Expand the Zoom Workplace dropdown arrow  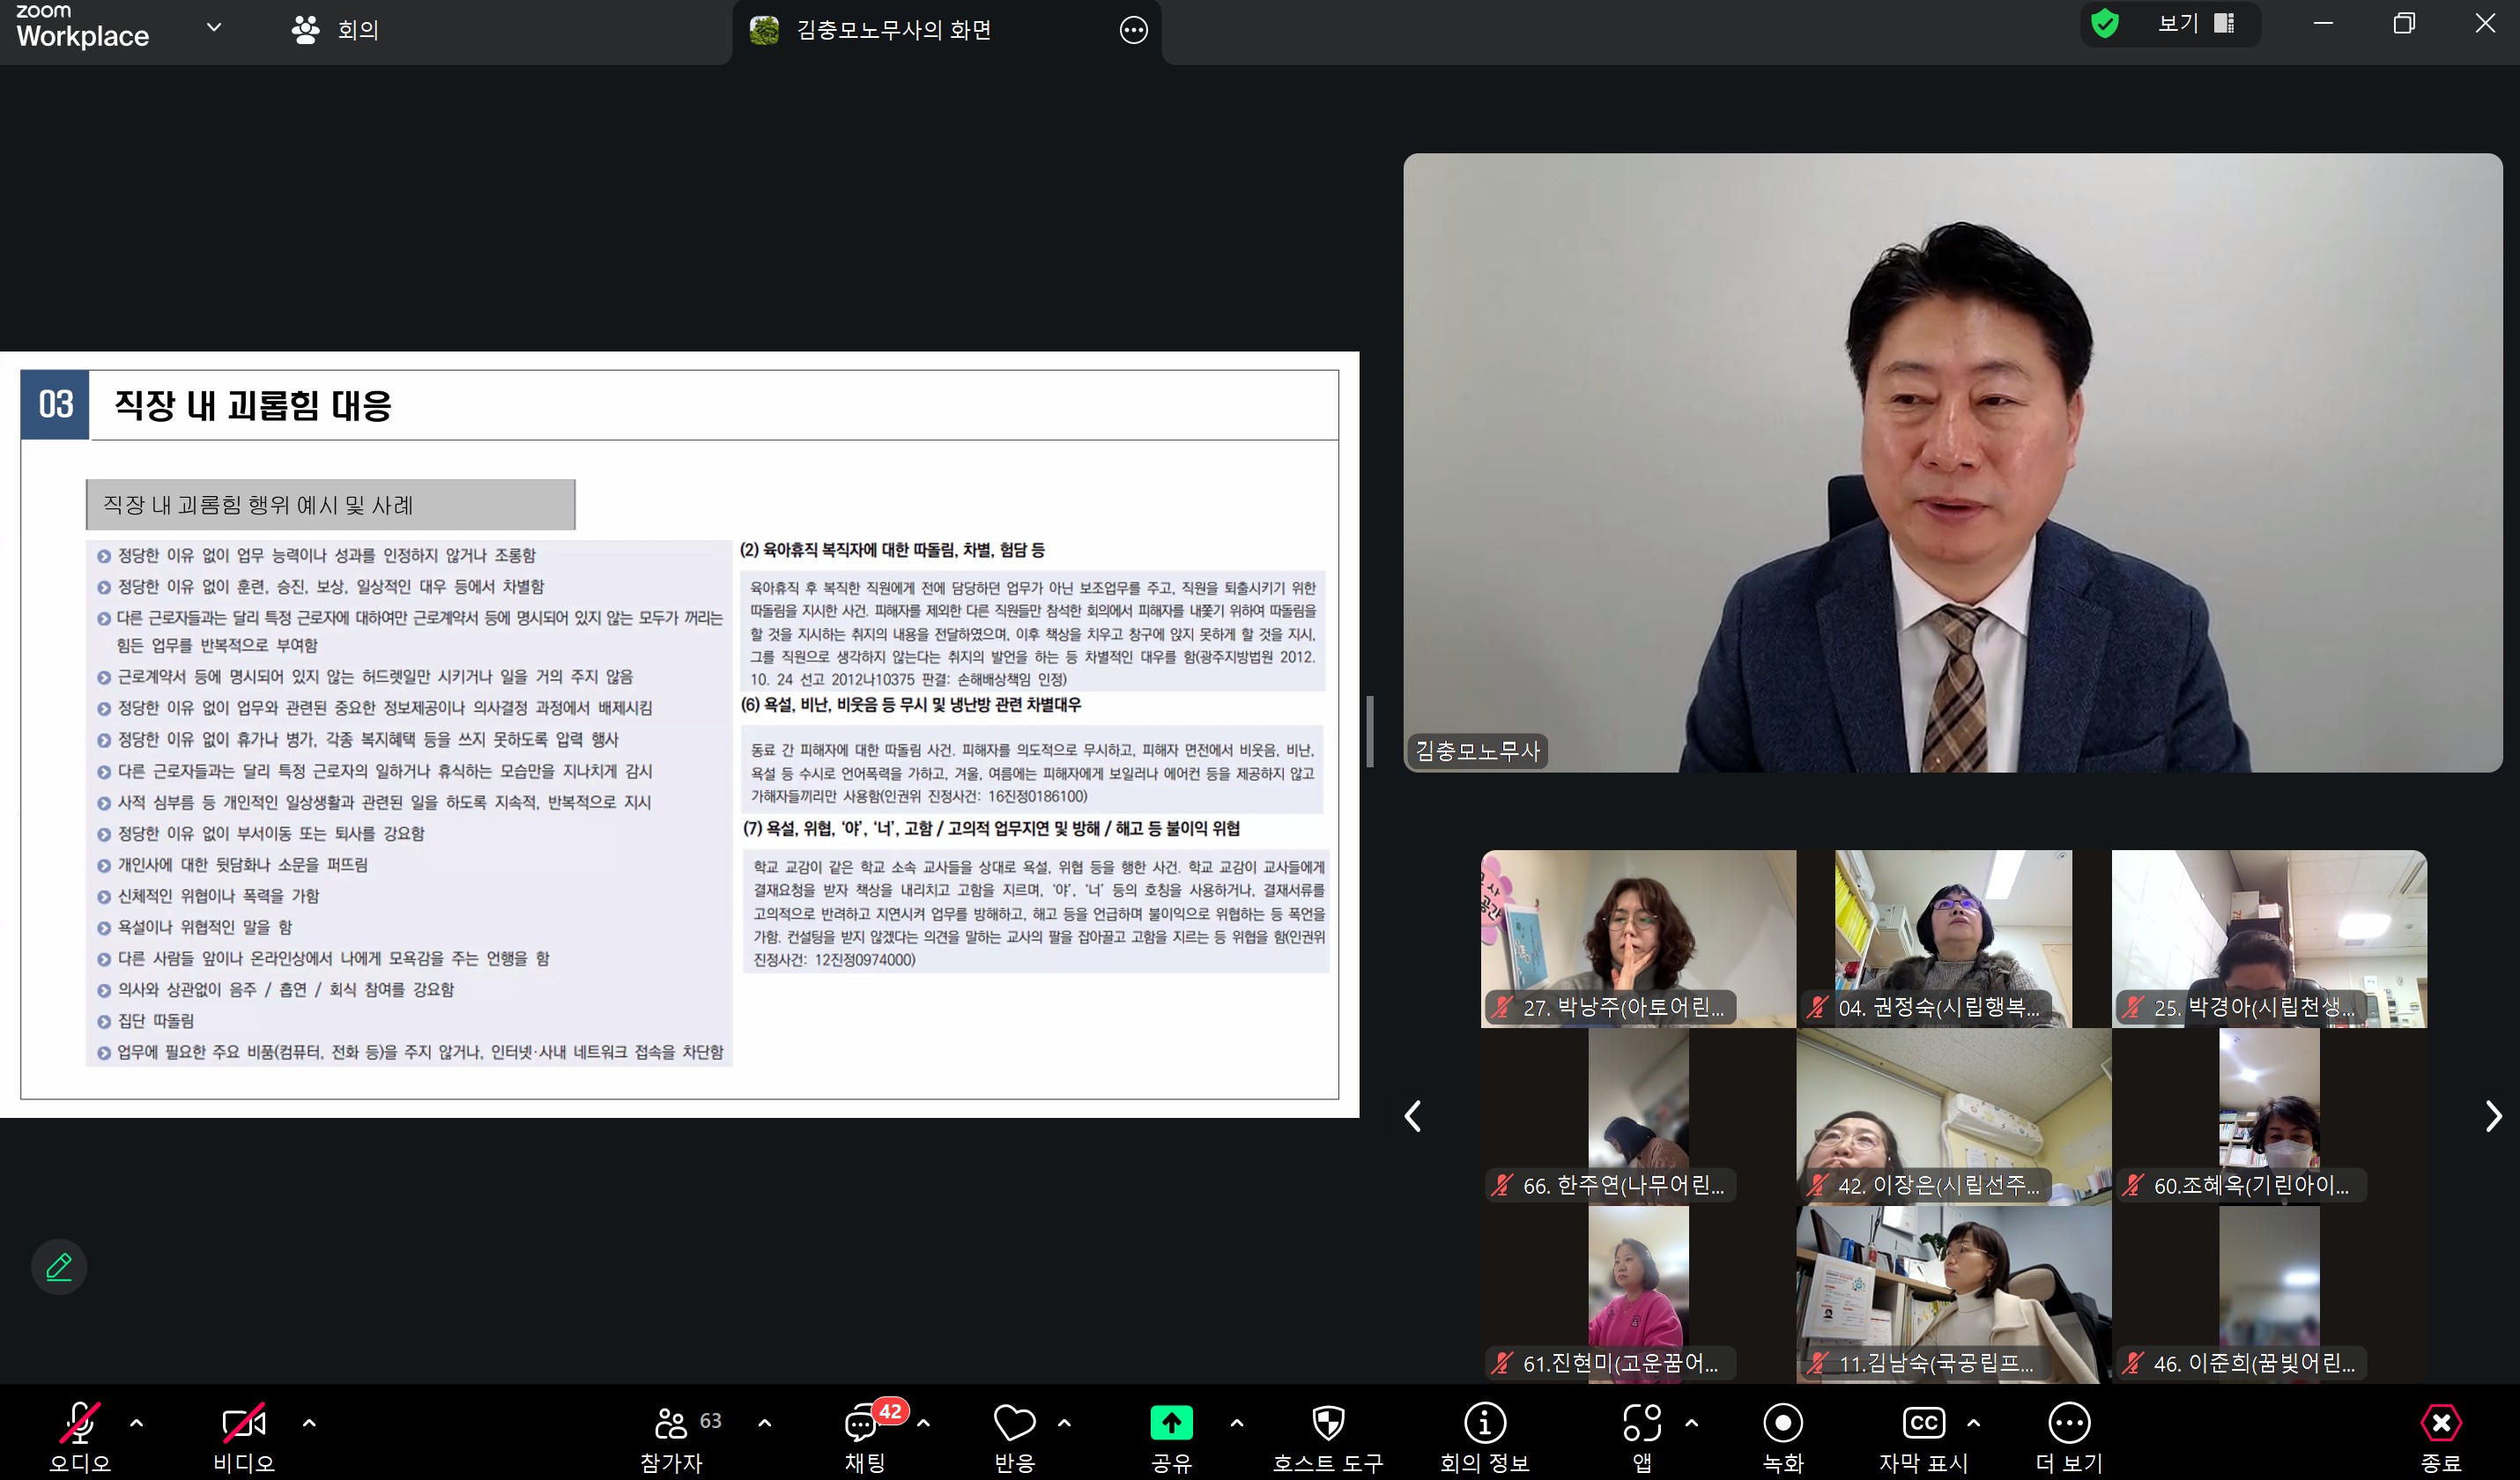click(x=213, y=28)
